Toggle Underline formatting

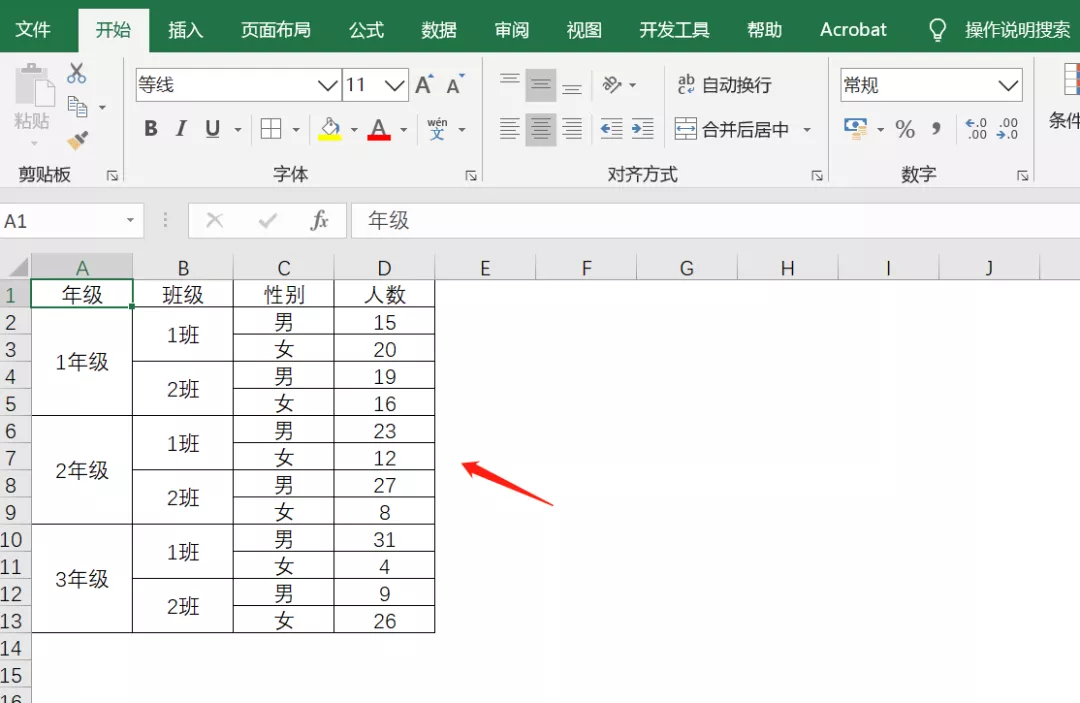[212, 129]
